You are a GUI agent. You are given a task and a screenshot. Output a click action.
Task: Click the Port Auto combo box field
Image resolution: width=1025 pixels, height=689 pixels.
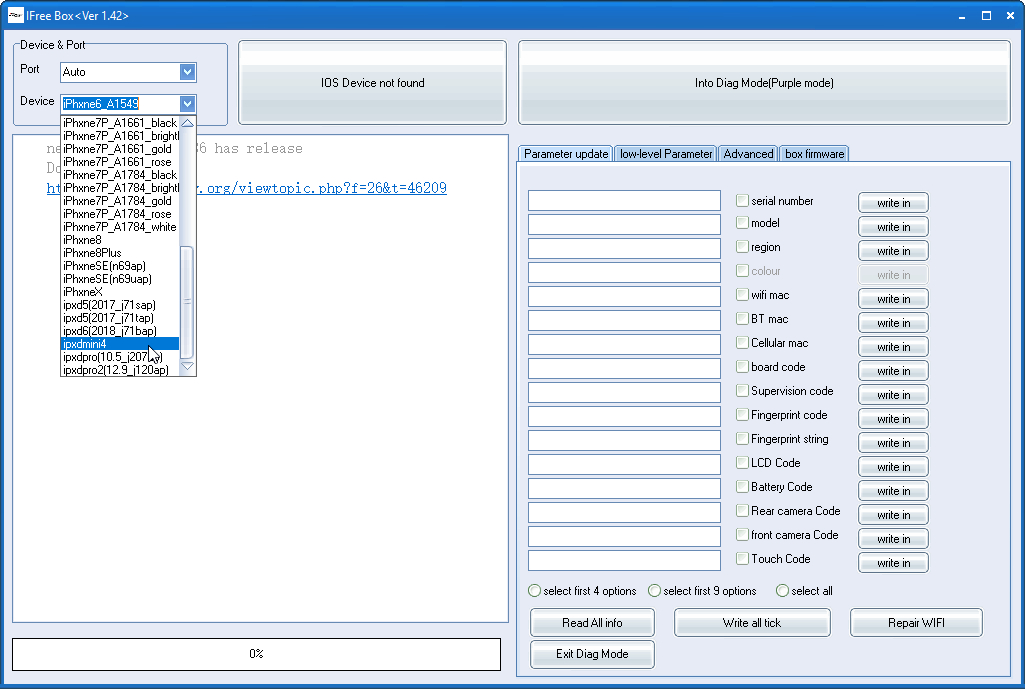[x=120, y=72]
